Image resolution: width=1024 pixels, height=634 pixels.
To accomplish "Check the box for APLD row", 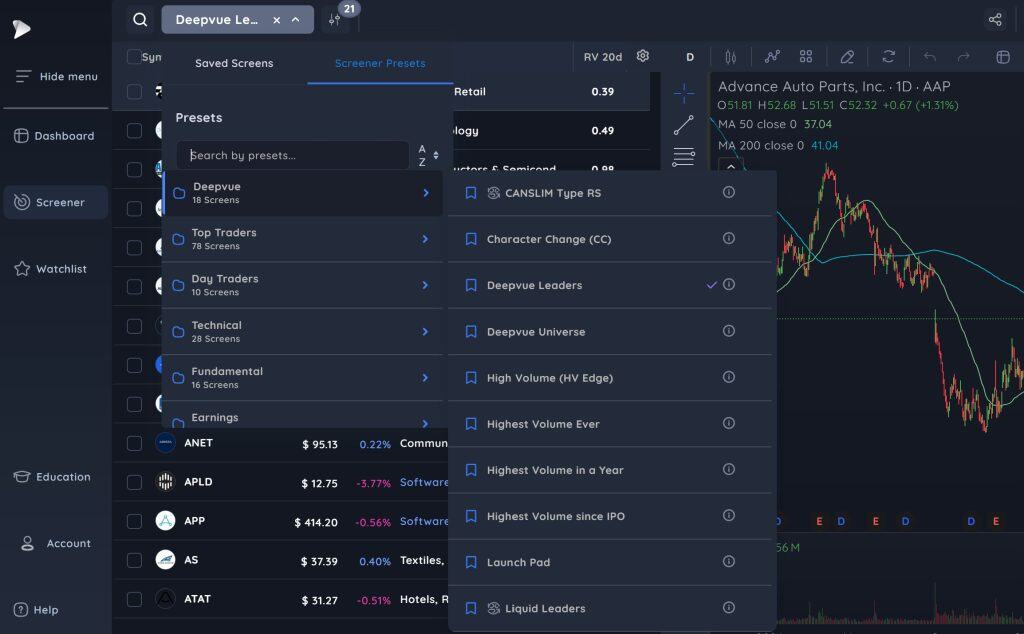I will (x=134, y=483).
